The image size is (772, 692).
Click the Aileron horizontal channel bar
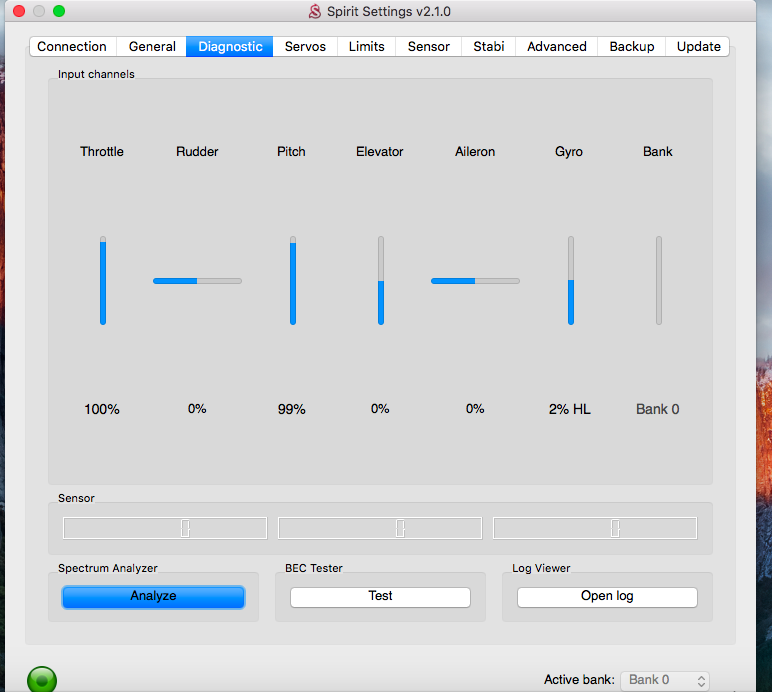click(x=475, y=281)
